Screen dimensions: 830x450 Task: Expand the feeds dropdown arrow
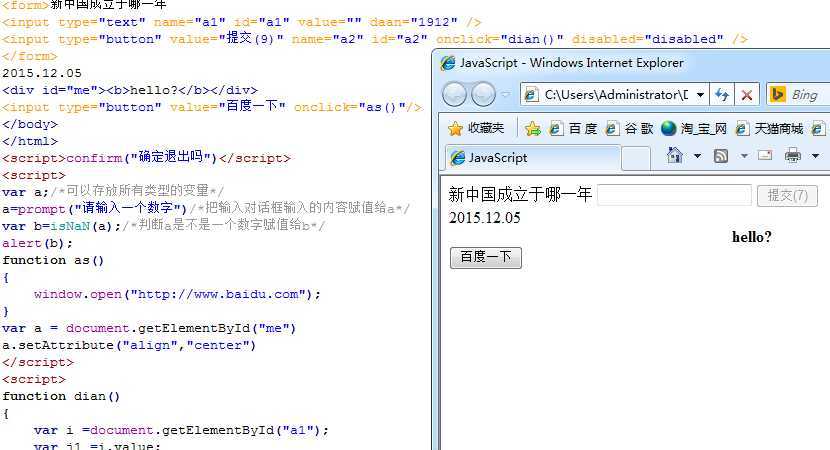(744, 156)
